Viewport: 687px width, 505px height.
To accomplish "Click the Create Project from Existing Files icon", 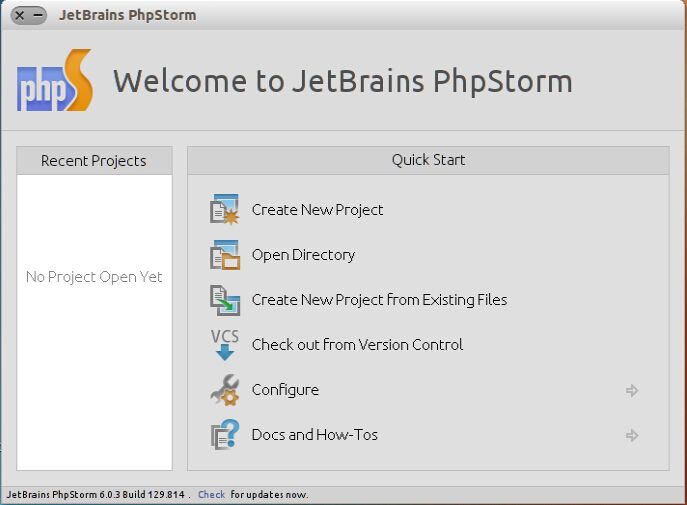I will (x=225, y=300).
